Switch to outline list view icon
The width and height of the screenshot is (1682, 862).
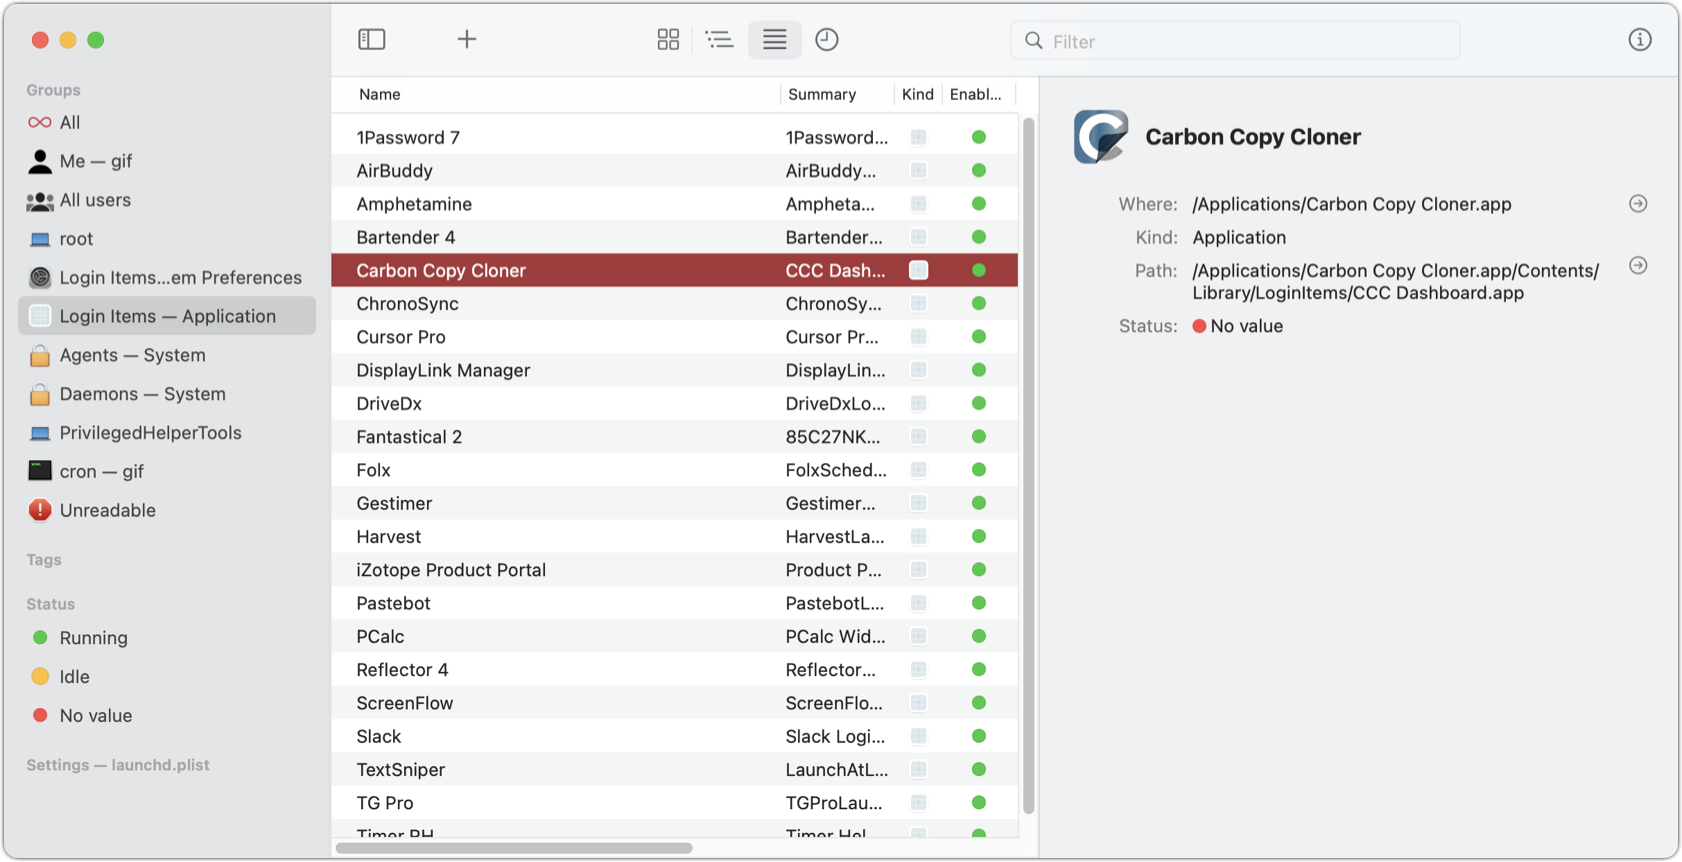point(719,40)
